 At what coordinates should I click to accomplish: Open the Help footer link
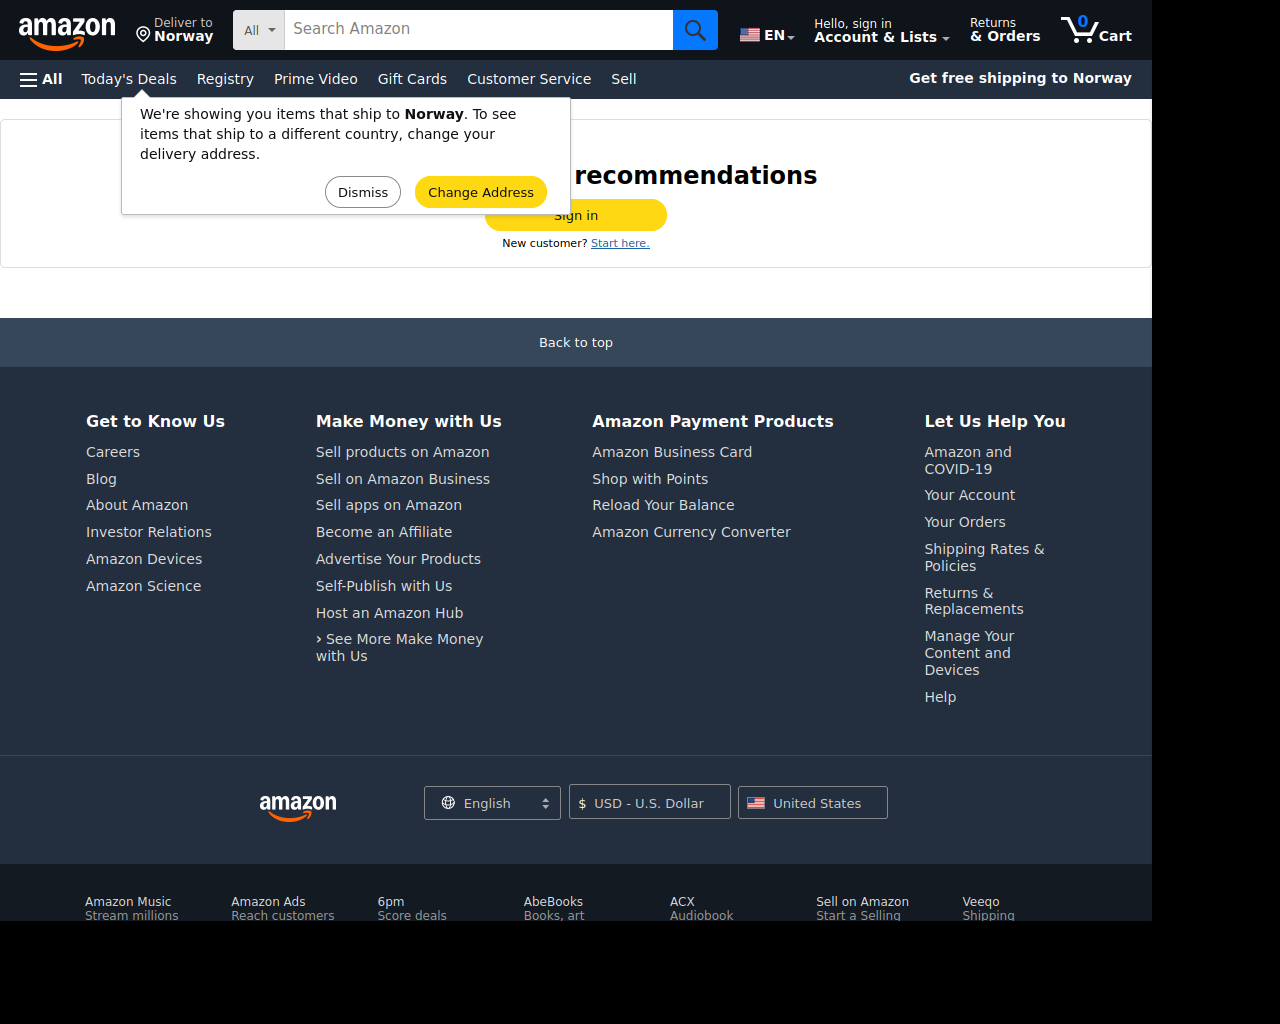coord(940,697)
